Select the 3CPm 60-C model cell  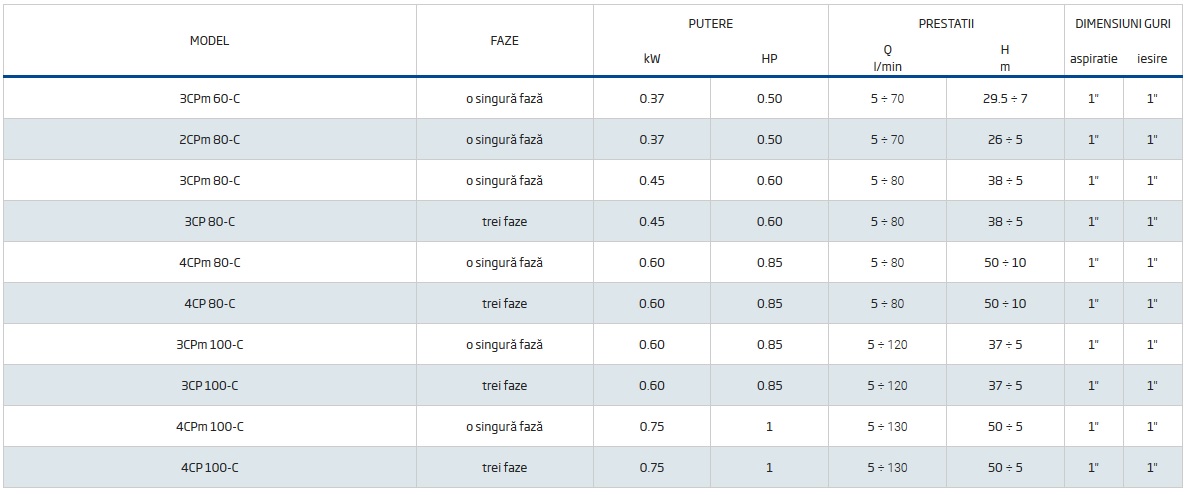click(x=209, y=99)
